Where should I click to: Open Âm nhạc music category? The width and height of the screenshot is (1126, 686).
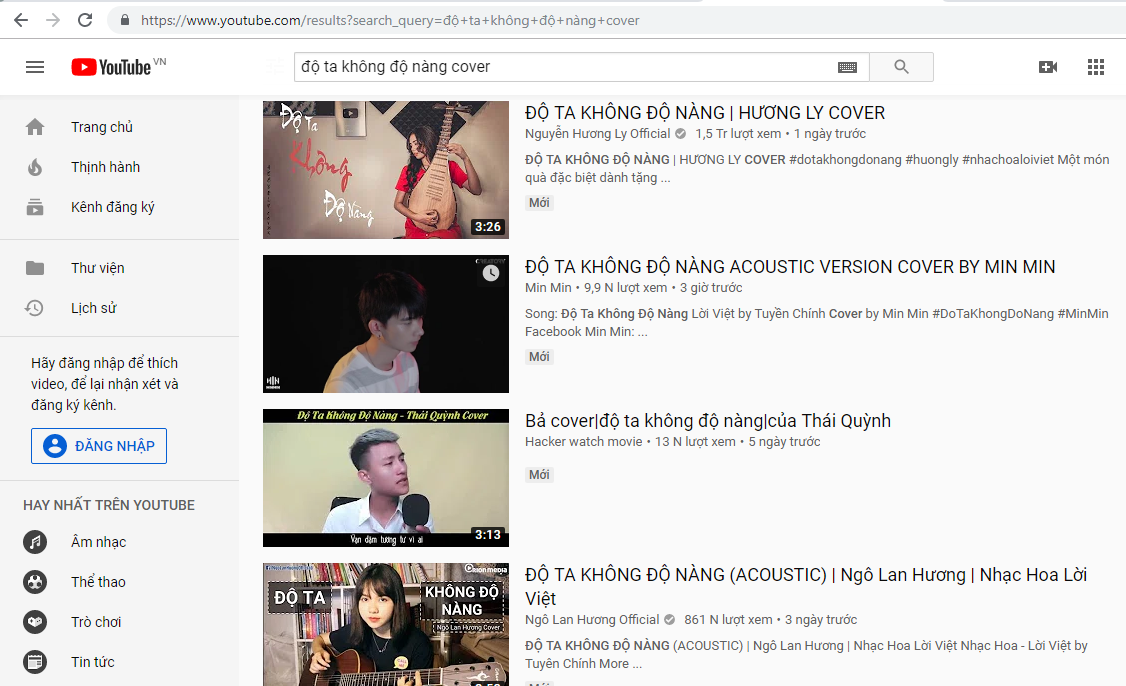coord(98,542)
